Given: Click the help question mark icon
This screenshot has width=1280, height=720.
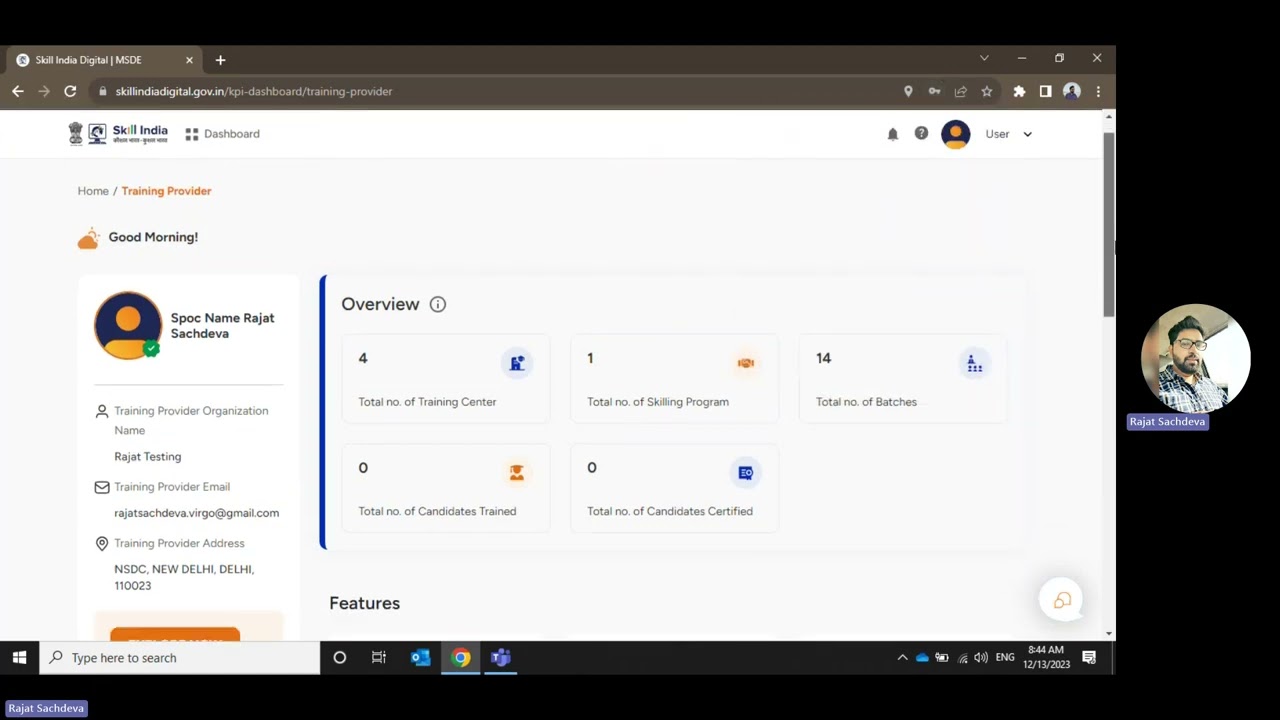Looking at the screenshot, I should click(x=921, y=133).
